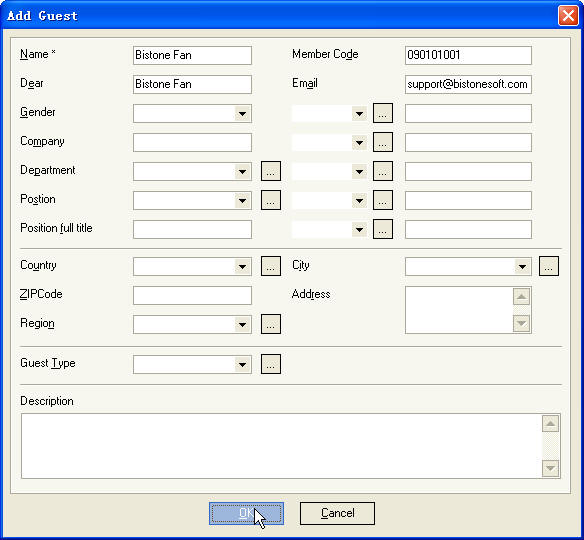The width and height of the screenshot is (584, 540).
Task: Expand the Country dropdown
Action: [242, 267]
